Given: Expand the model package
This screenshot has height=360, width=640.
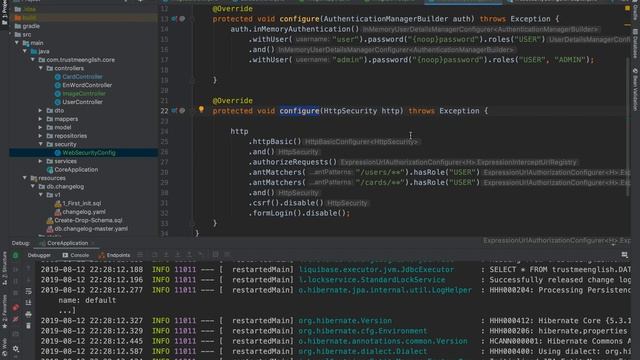Looking at the screenshot, I should tap(41, 127).
